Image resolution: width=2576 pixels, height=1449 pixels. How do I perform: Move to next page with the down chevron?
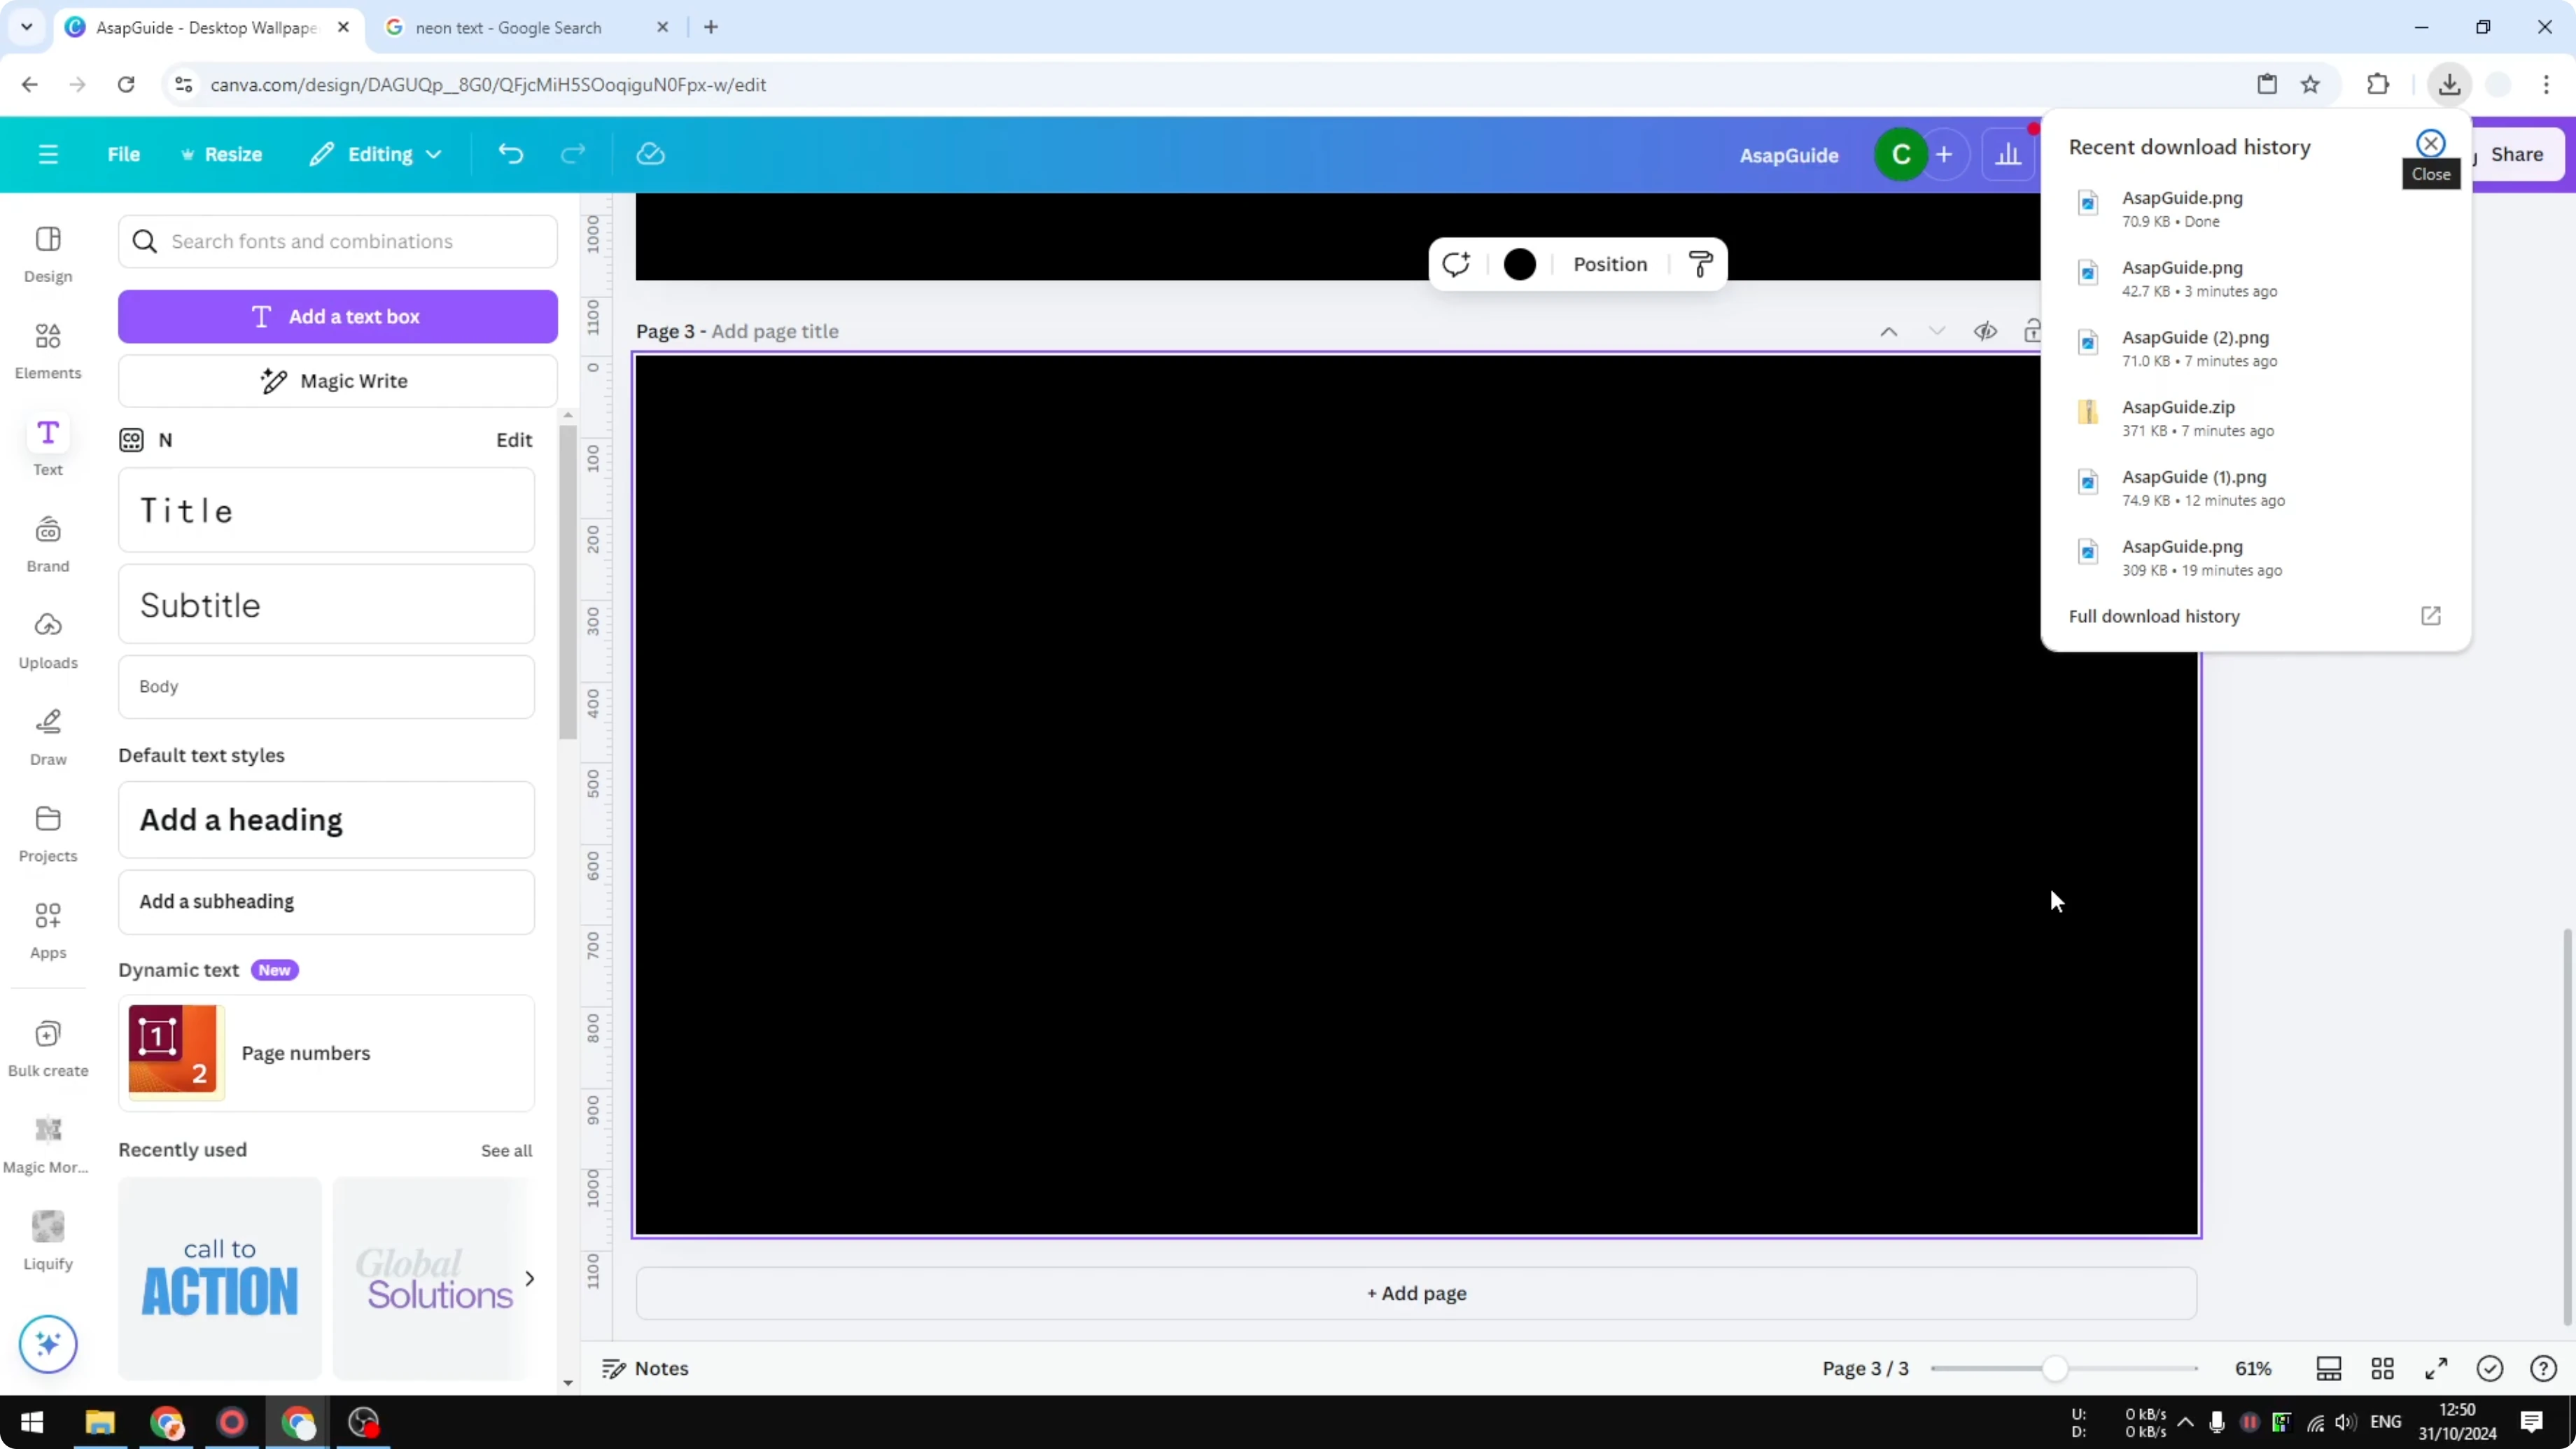[x=1936, y=330]
